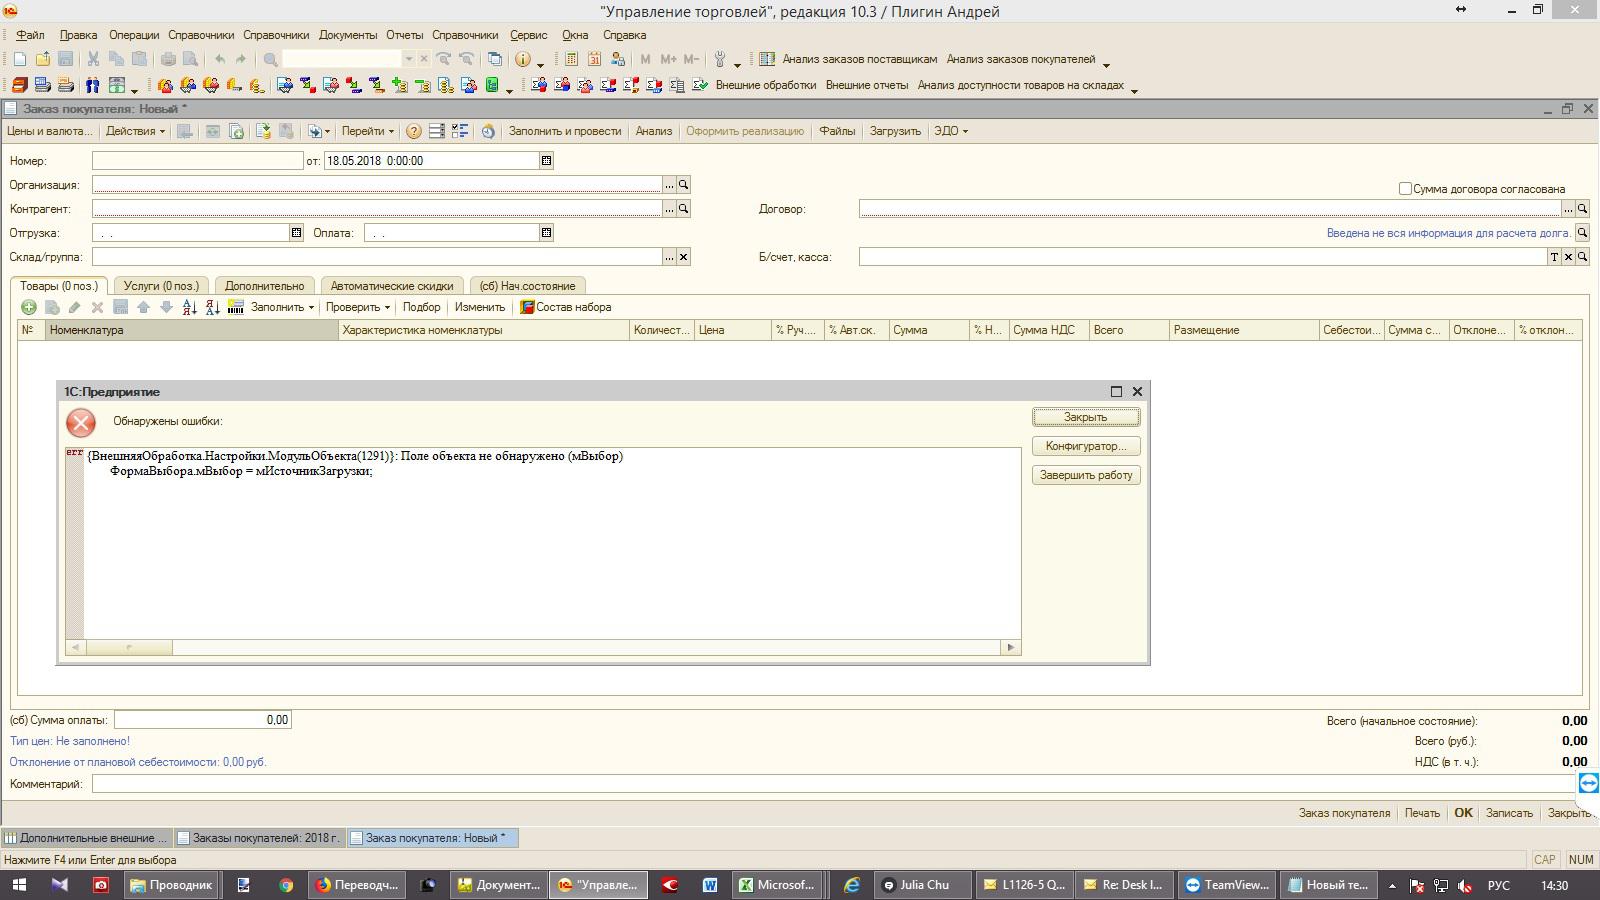Open the calendar picker for Shipment date
1600x900 pixels.
click(x=296, y=233)
